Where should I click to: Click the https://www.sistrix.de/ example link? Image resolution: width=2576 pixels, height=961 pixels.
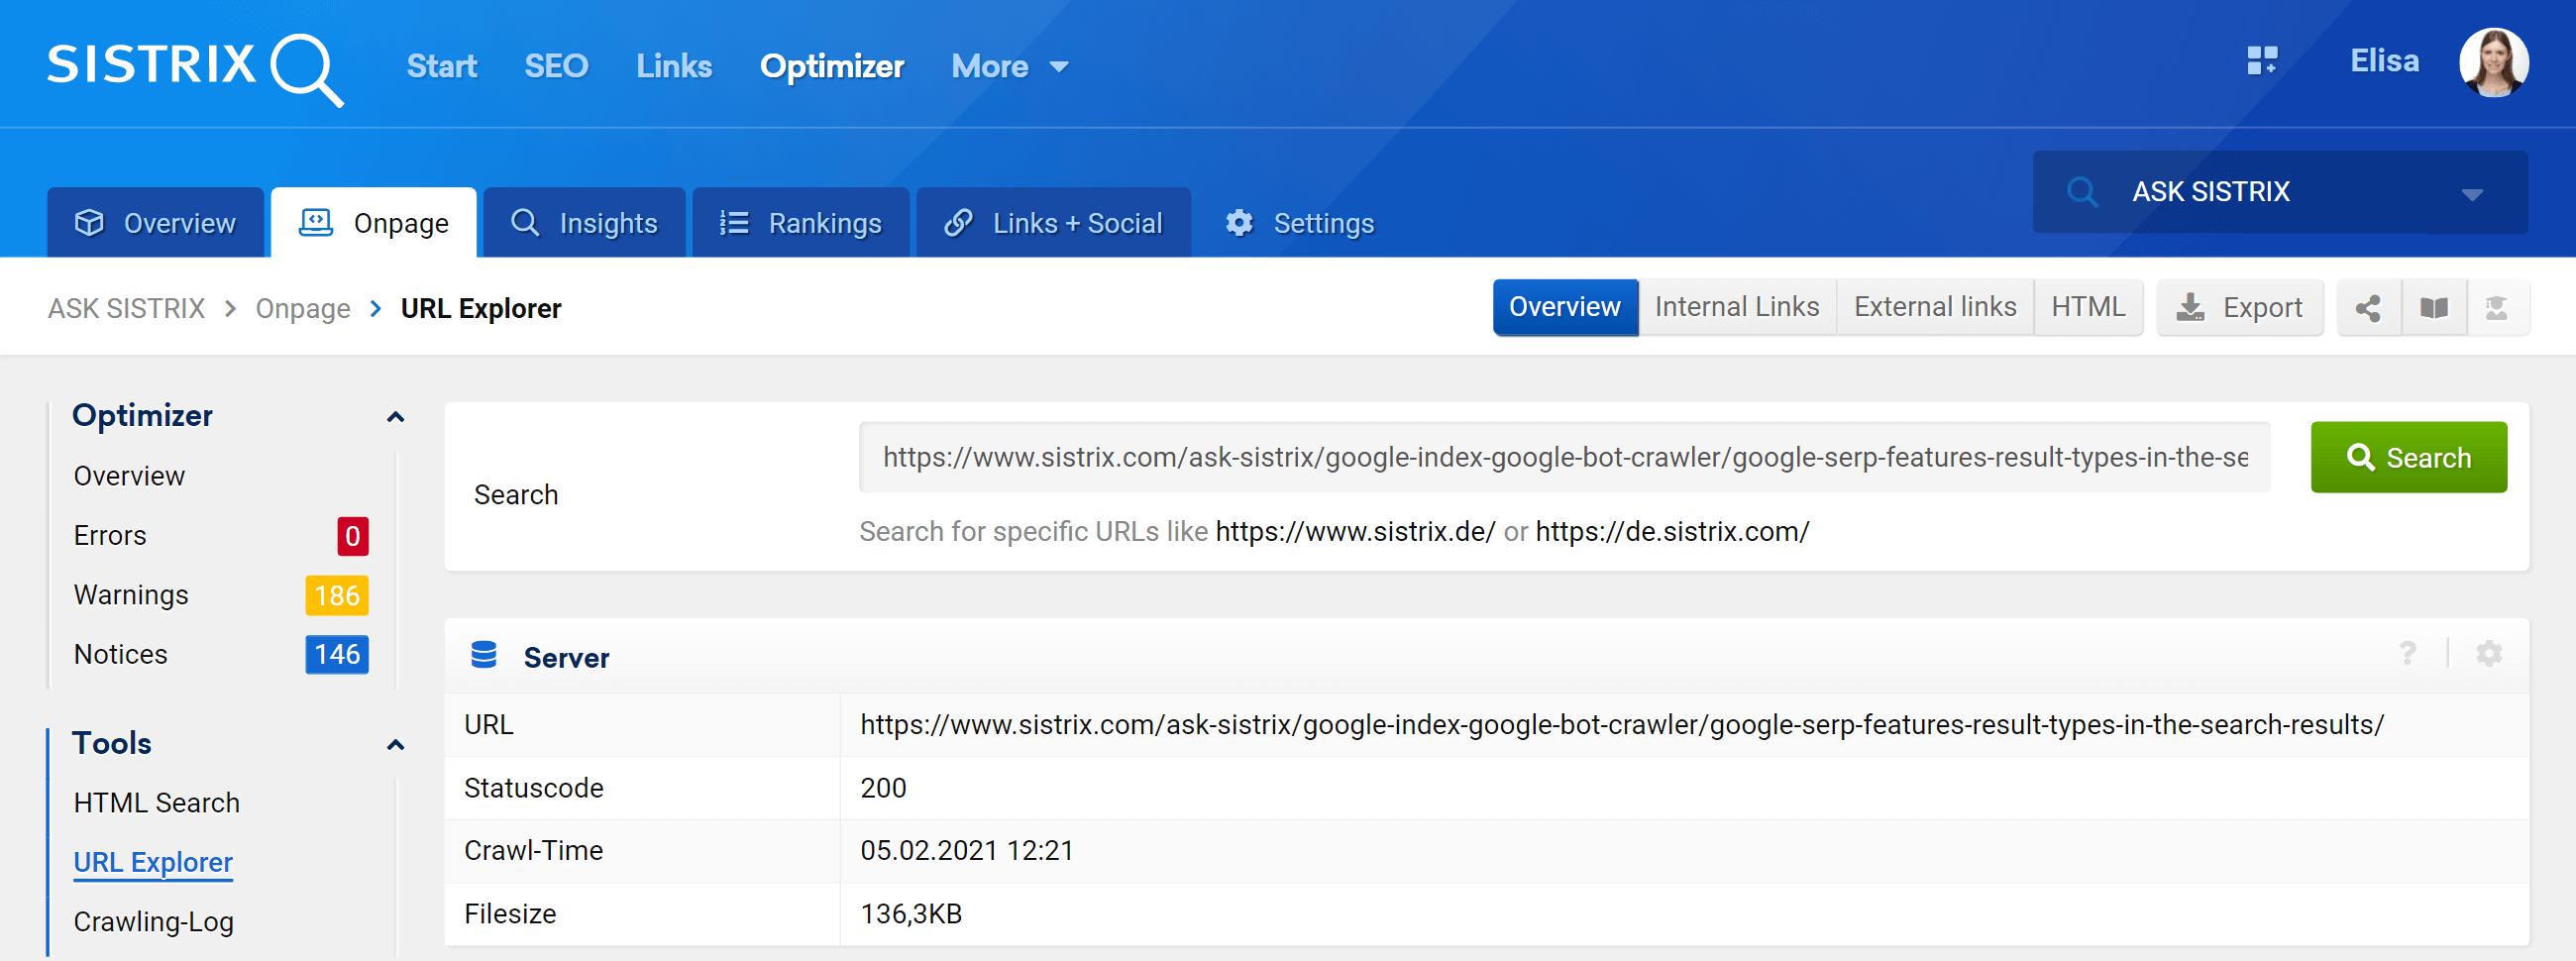(x=1355, y=532)
